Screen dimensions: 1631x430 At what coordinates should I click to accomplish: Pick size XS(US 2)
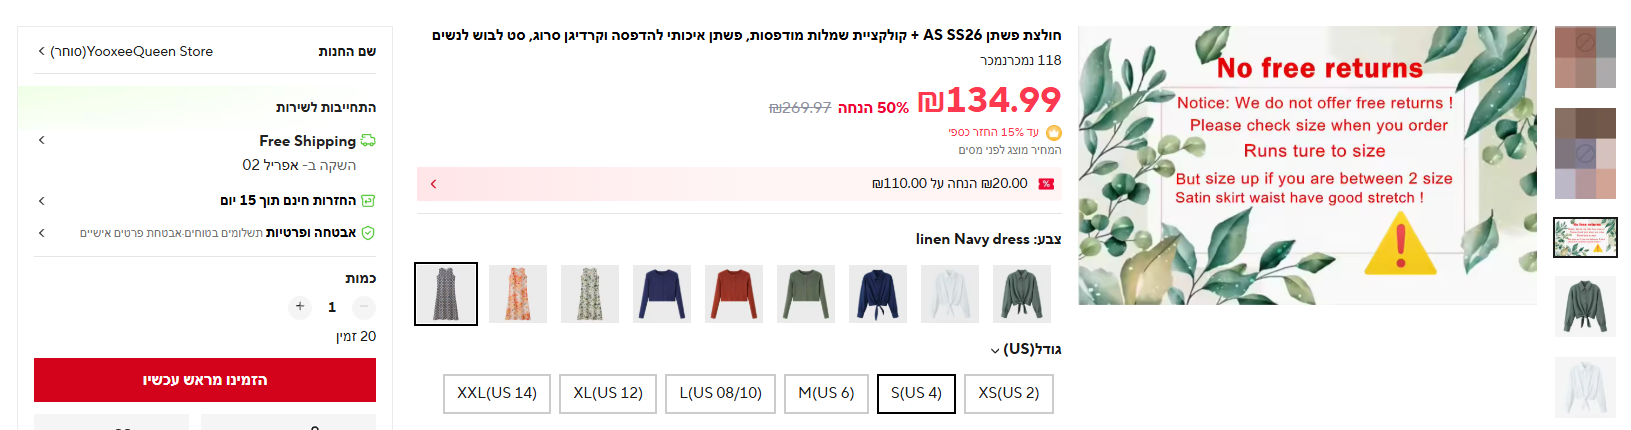click(x=1009, y=393)
